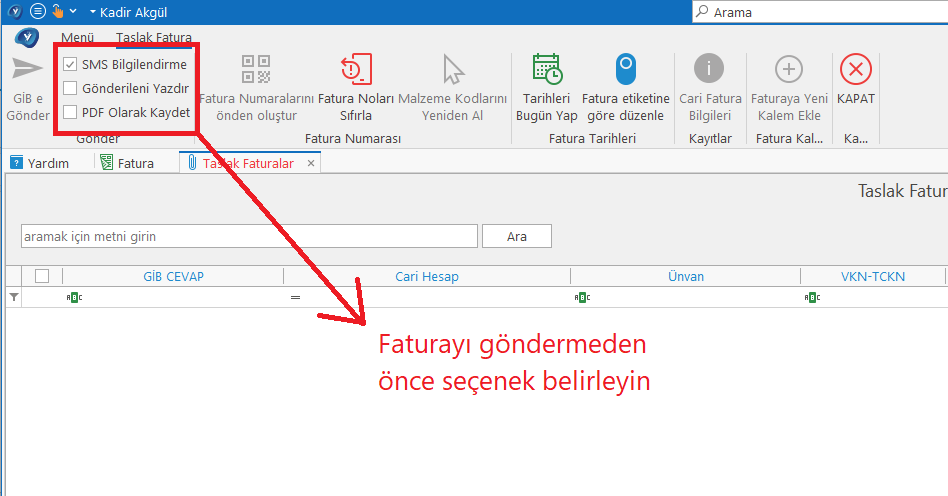Viewport: 948px width, 496px height.
Task: Click Fatura Numaralarını önden oluştur QR icon
Action: coord(256,69)
